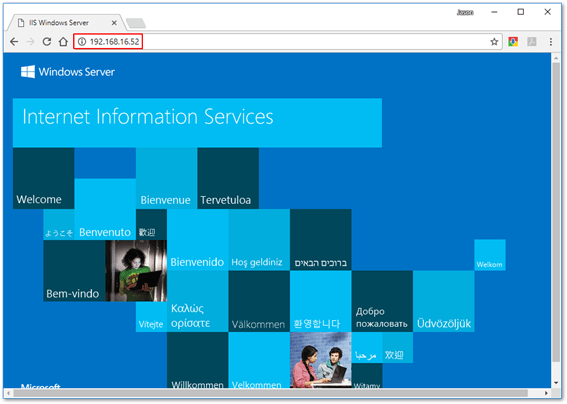Image resolution: width=567 pixels, height=404 pixels.
Task: Click the scroll down arrow on vertical scrollbar
Action: [556, 383]
